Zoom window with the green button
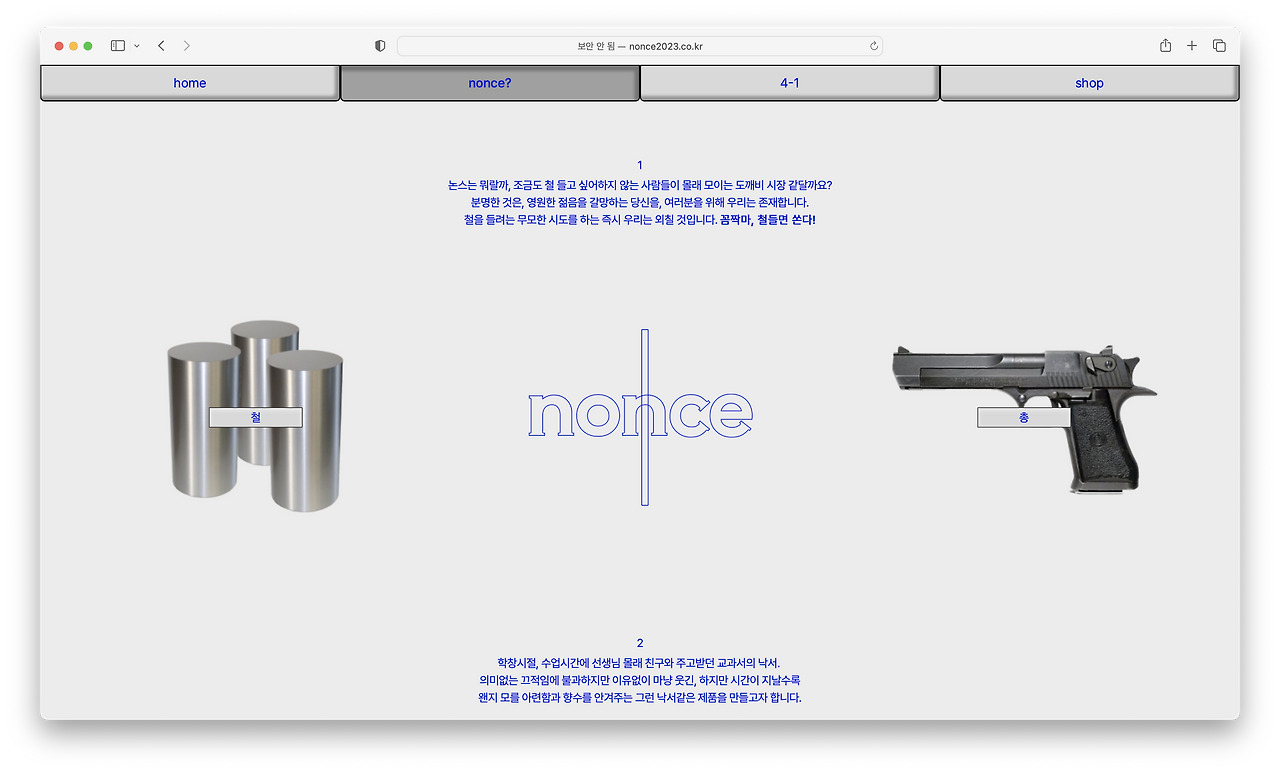This screenshot has height=773, width=1280. 88,46
